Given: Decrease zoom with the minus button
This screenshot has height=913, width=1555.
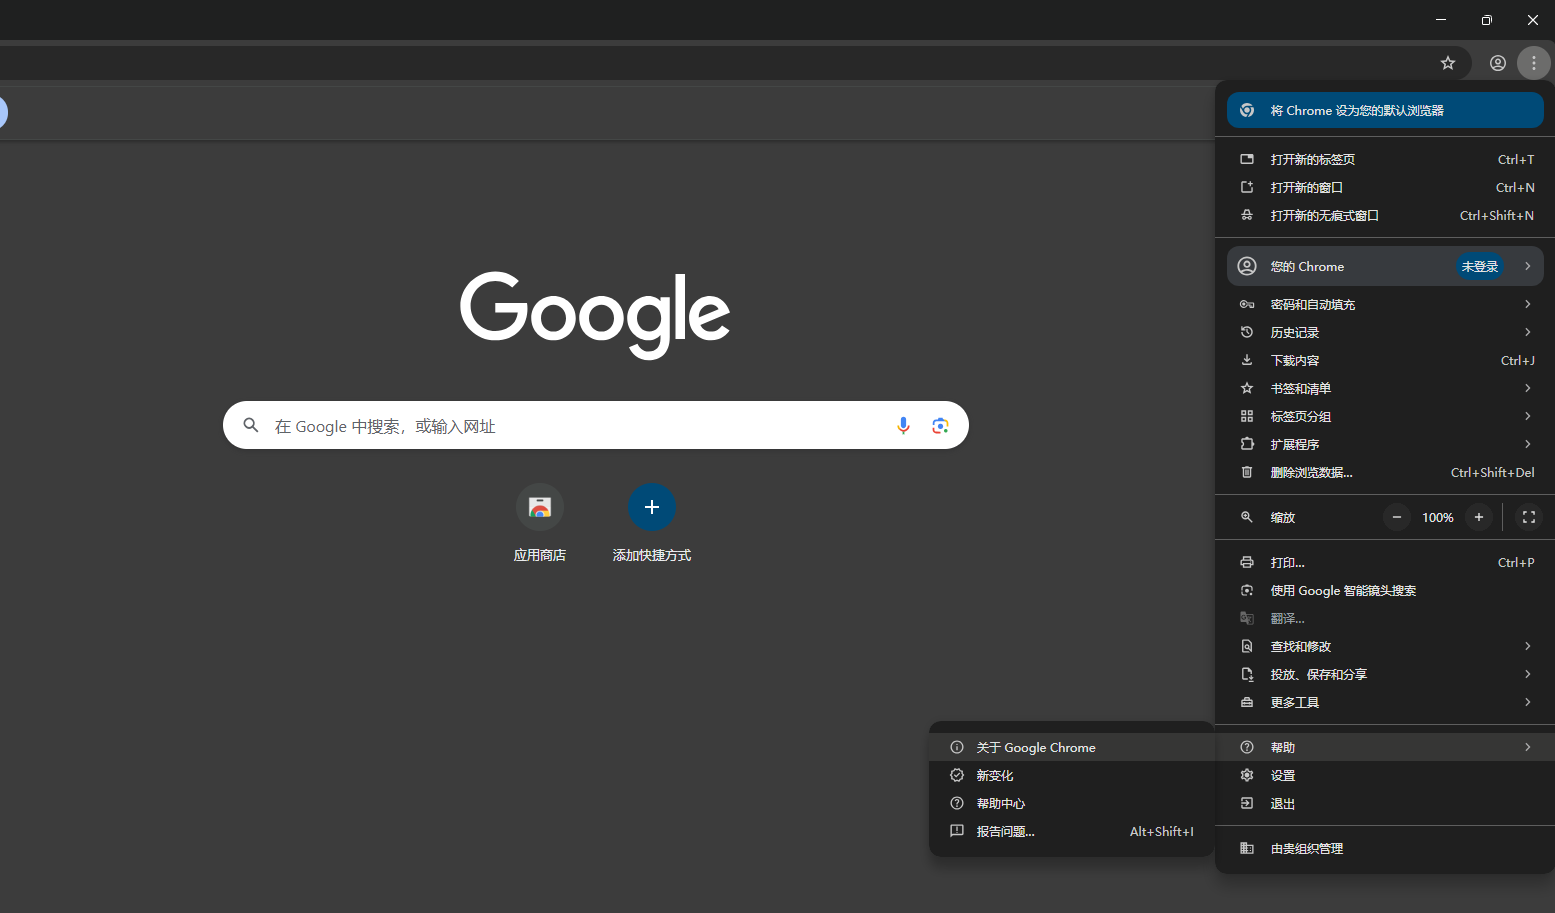Looking at the screenshot, I should click(1397, 517).
